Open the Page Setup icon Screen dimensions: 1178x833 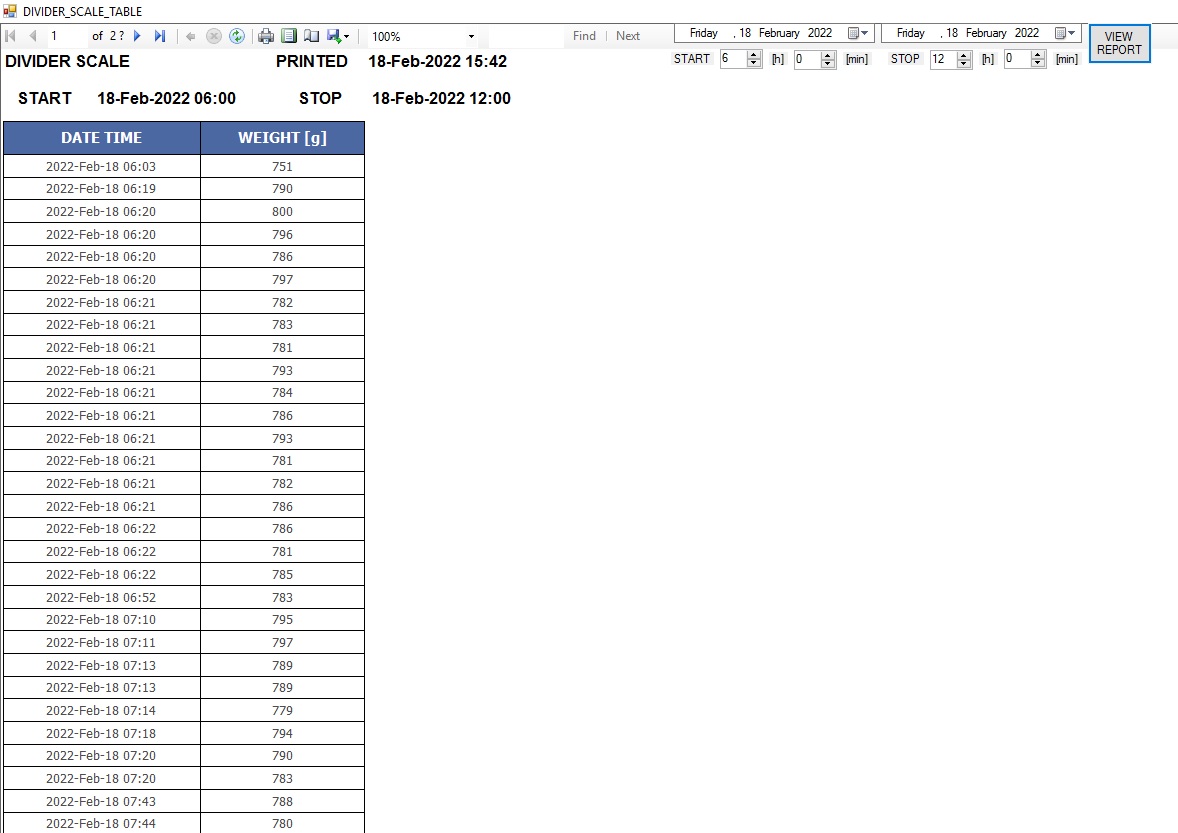point(311,36)
